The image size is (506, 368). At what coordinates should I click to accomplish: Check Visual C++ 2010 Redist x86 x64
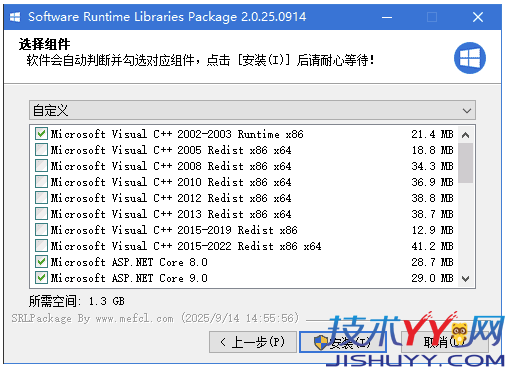[41, 182]
